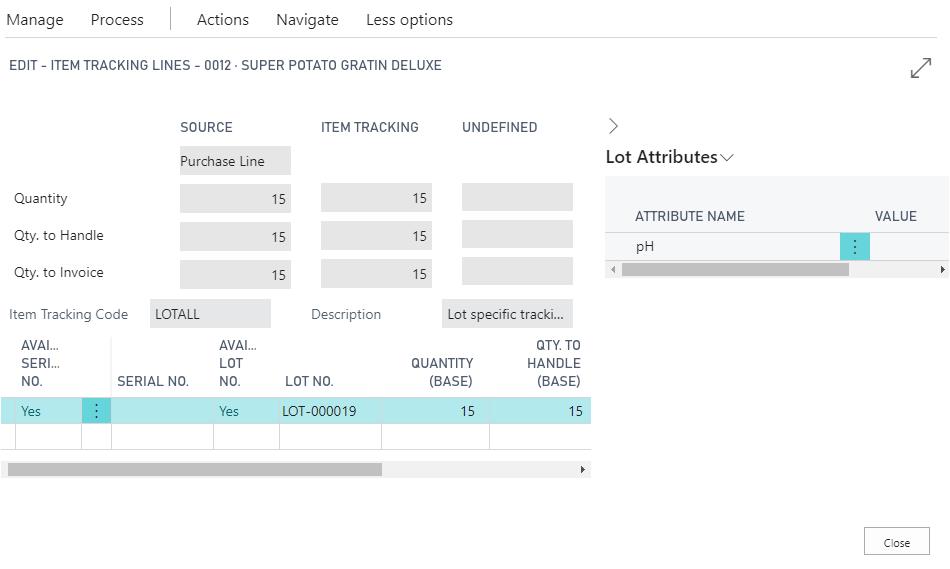The width and height of the screenshot is (950, 569).
Task: Click the Quantity (Base) cell showing 15
Action: click(435, 411)
